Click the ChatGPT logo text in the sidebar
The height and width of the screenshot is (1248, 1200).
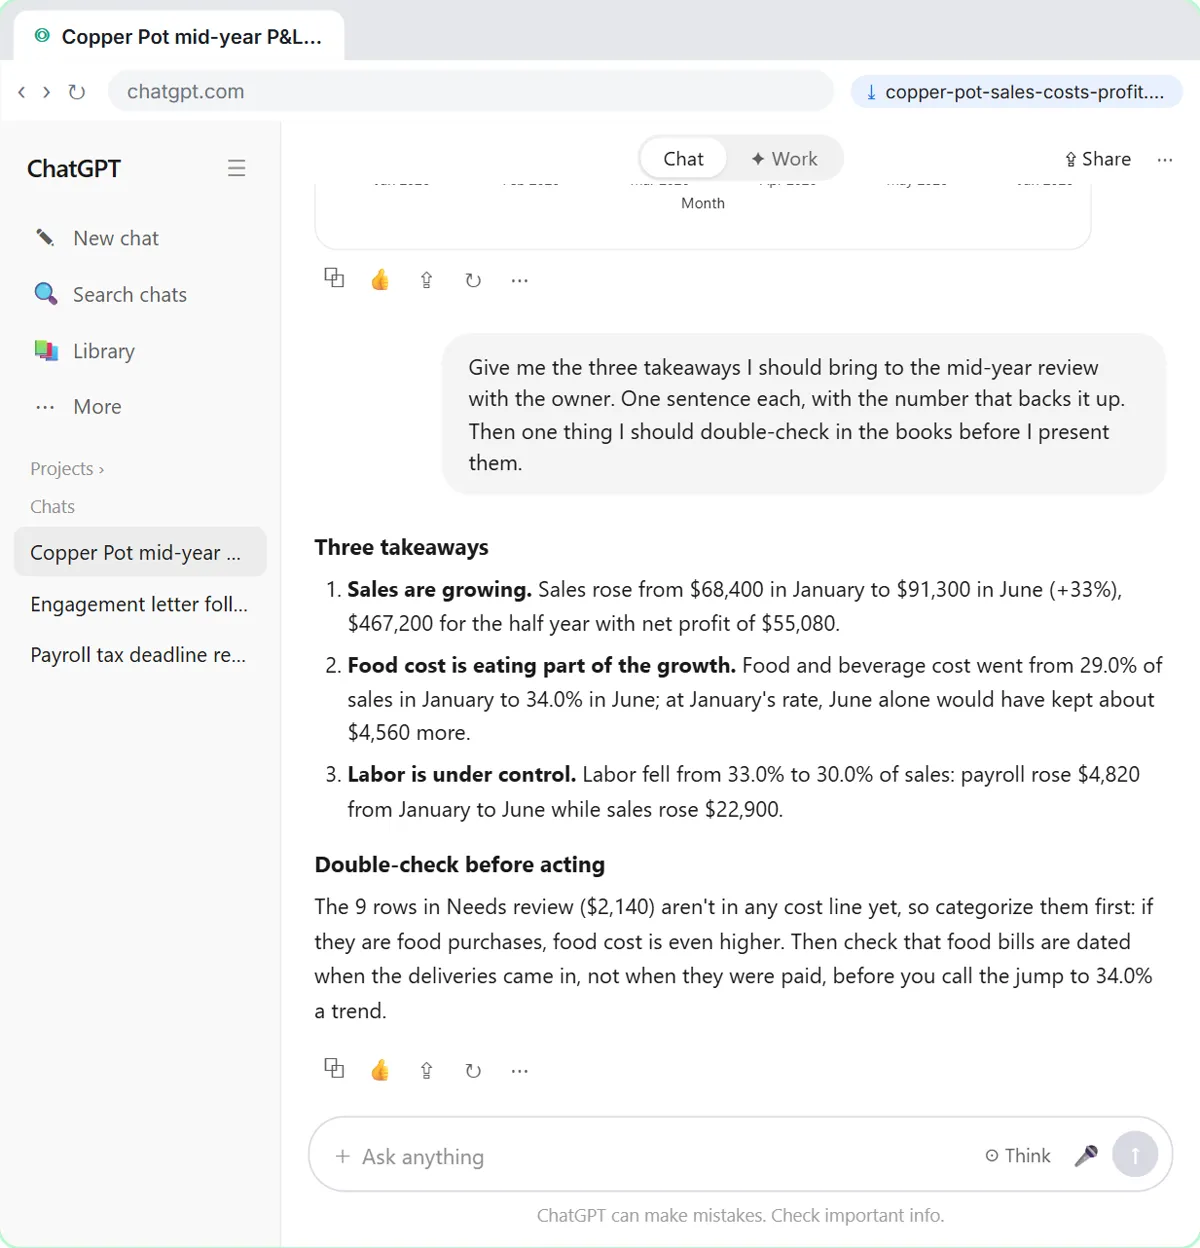coord(74,168)
